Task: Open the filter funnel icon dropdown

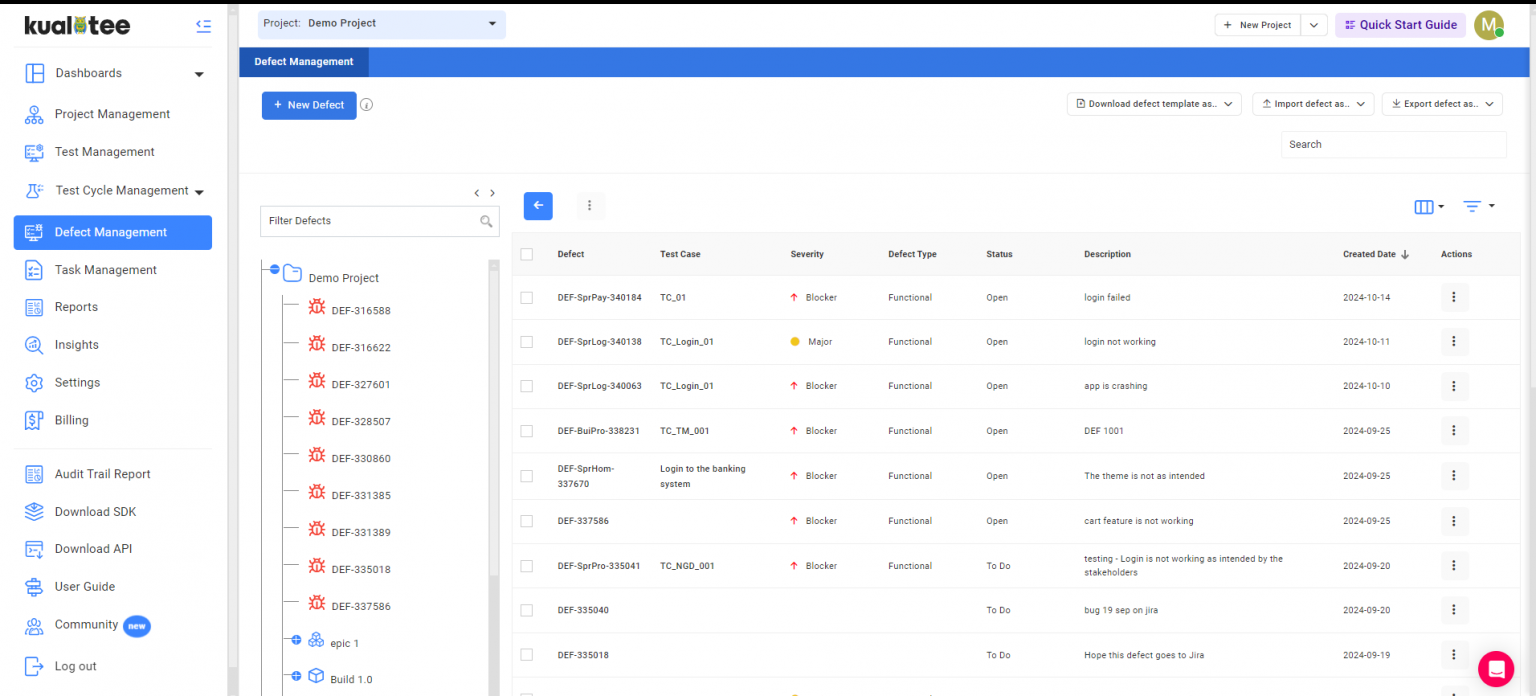Action: [1478, 206]
